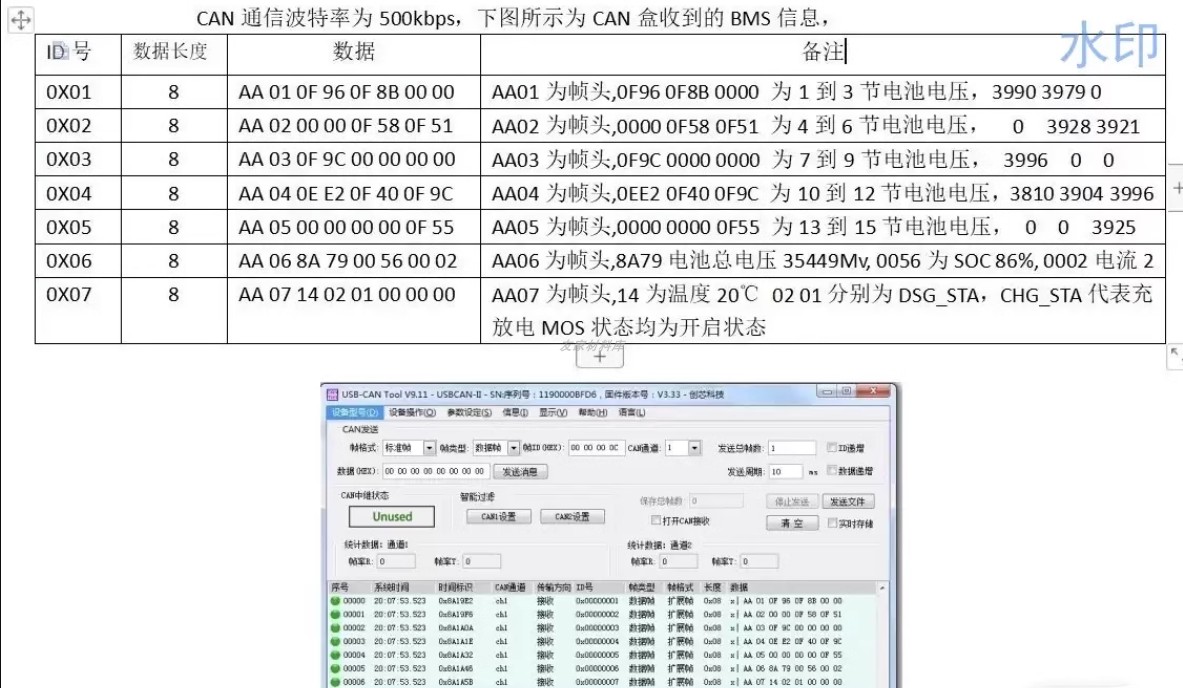Click the message list 数据 column header
The image size is (1183, 688).
pos(739,587)
